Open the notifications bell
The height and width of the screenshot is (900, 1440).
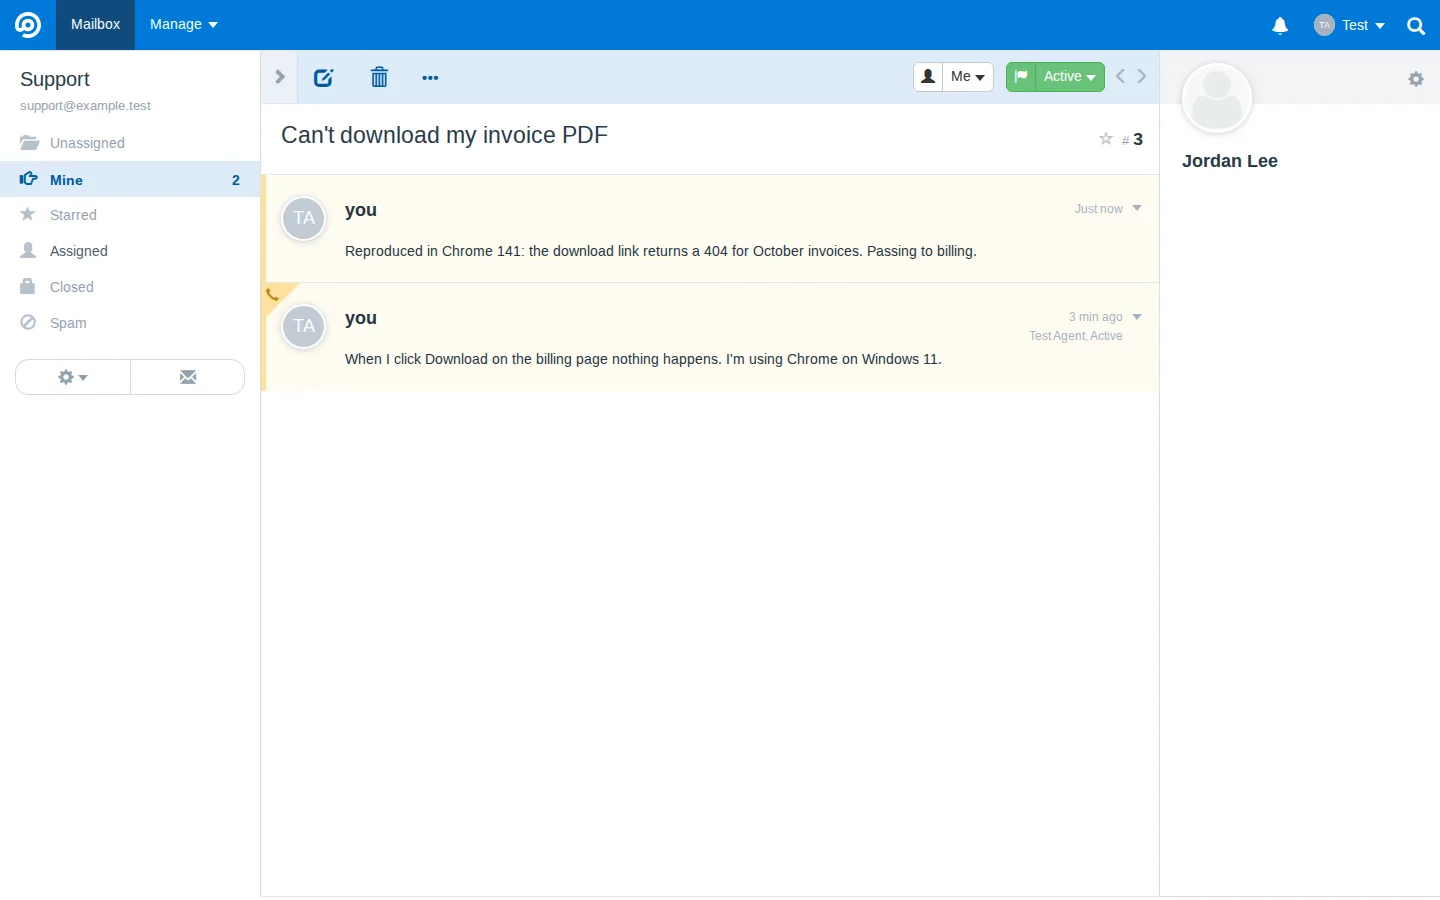pos(1280,26)
